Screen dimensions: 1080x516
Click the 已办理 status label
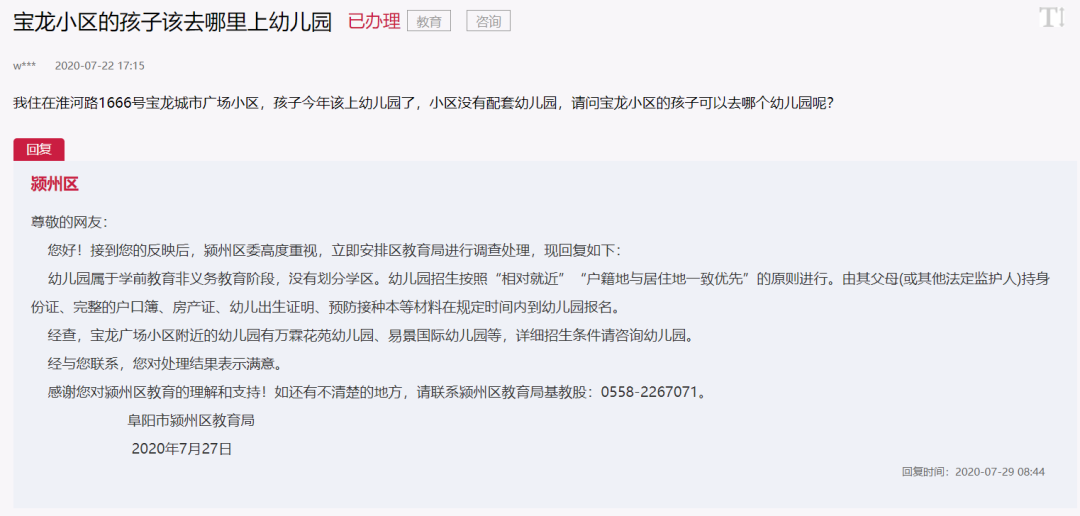click(x=374, y=21)
